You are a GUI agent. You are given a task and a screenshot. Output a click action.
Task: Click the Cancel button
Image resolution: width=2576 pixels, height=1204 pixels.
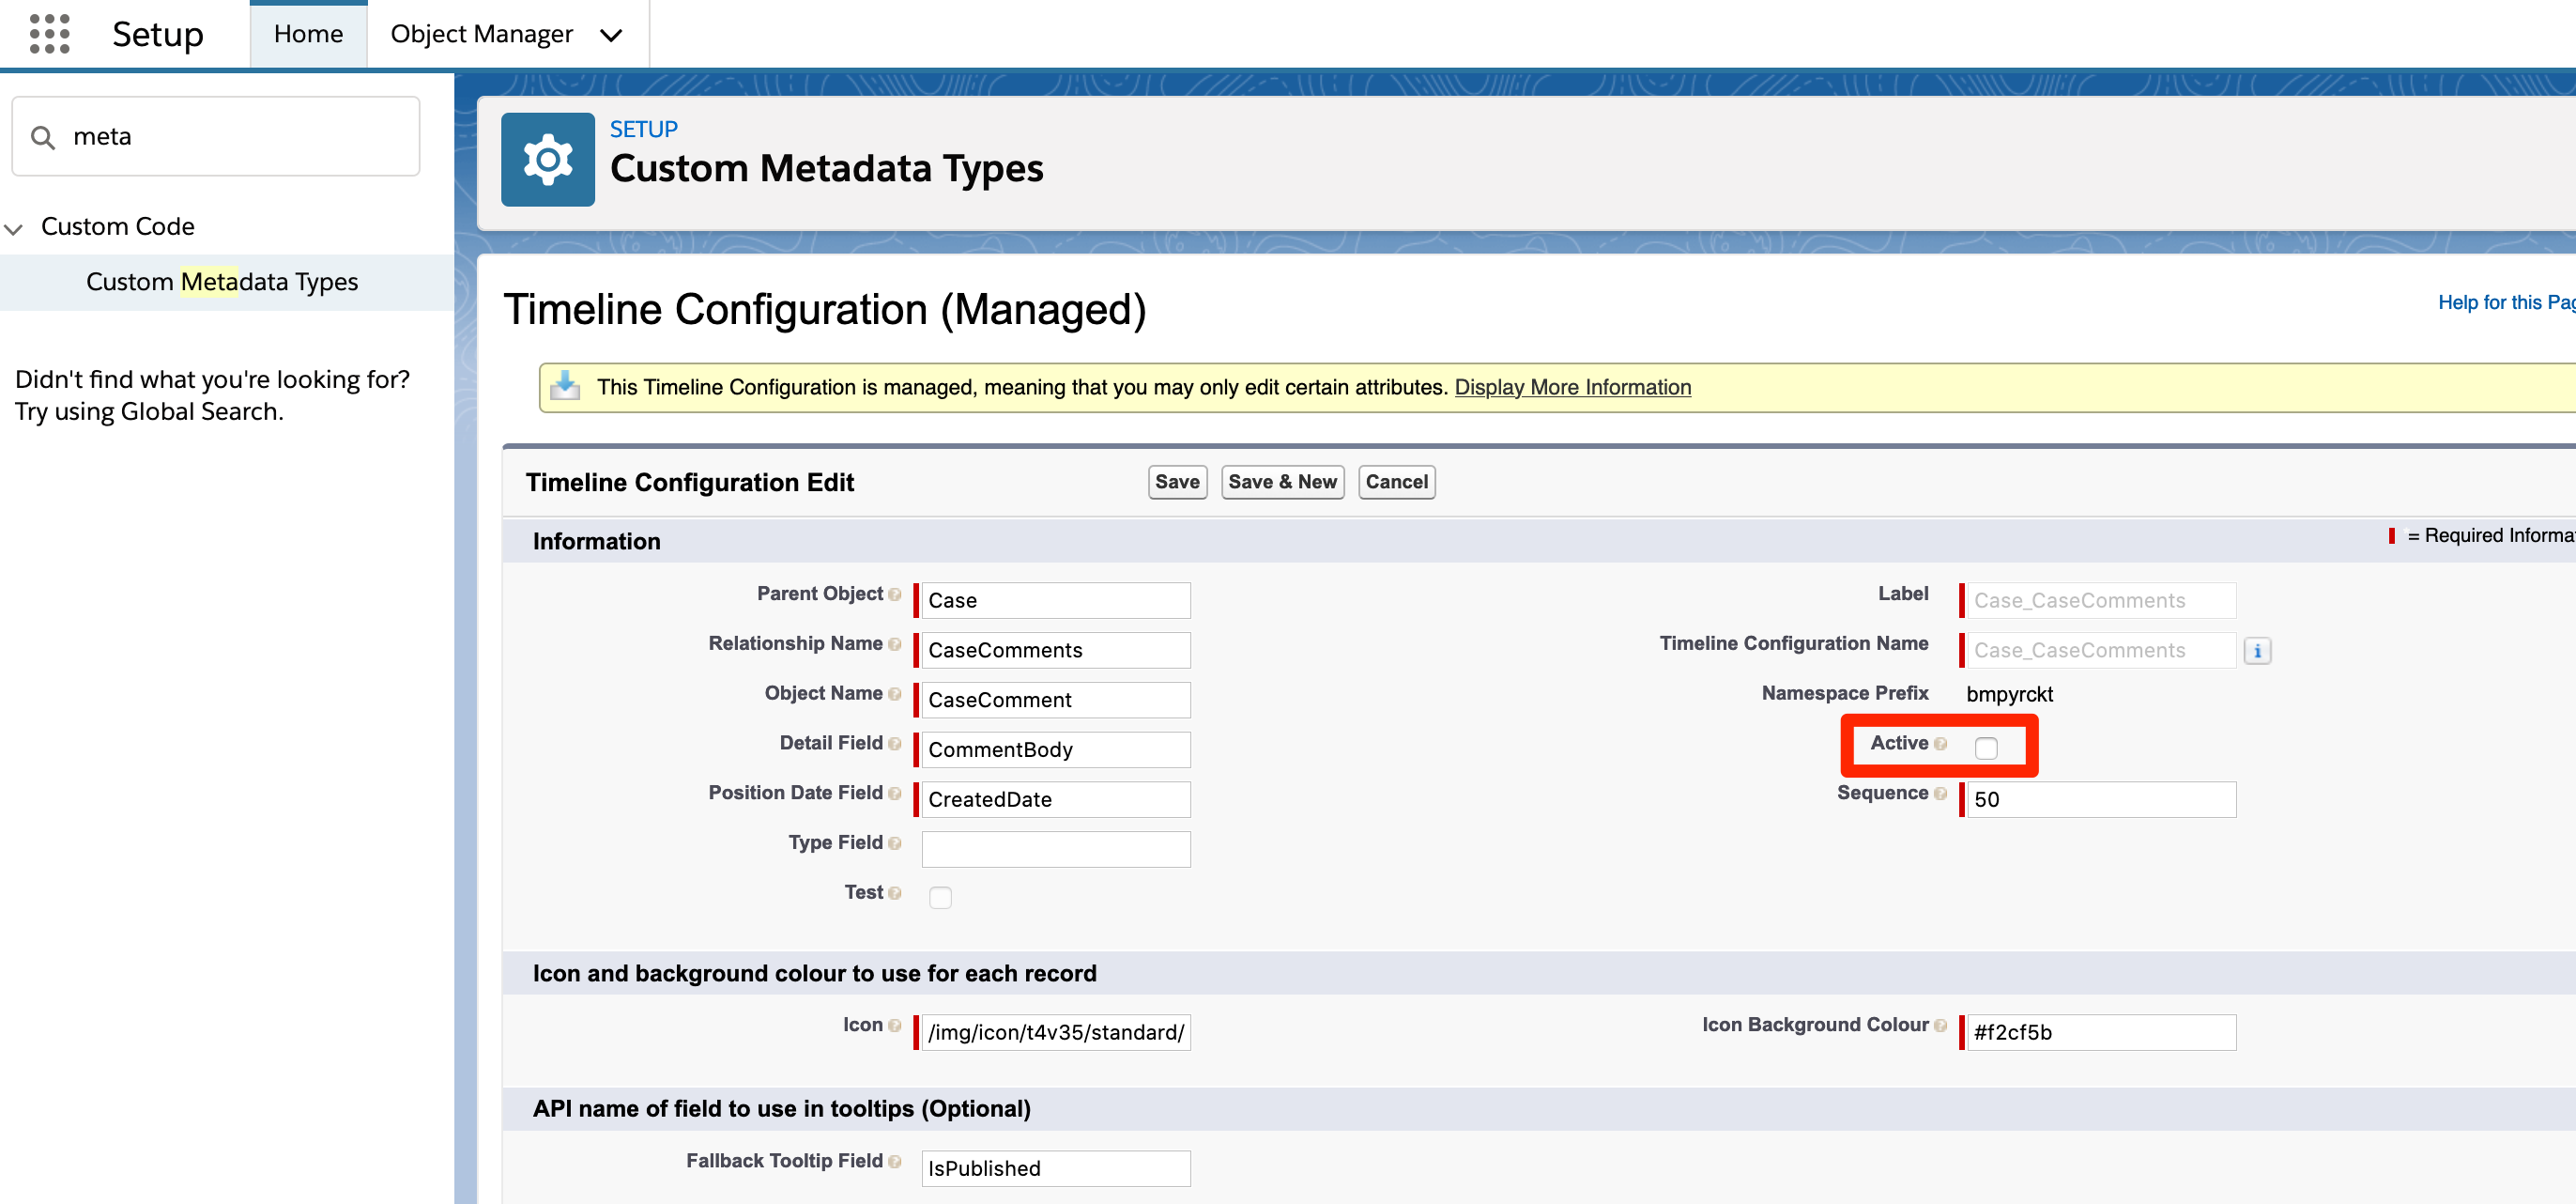[x=1396, y=481]
